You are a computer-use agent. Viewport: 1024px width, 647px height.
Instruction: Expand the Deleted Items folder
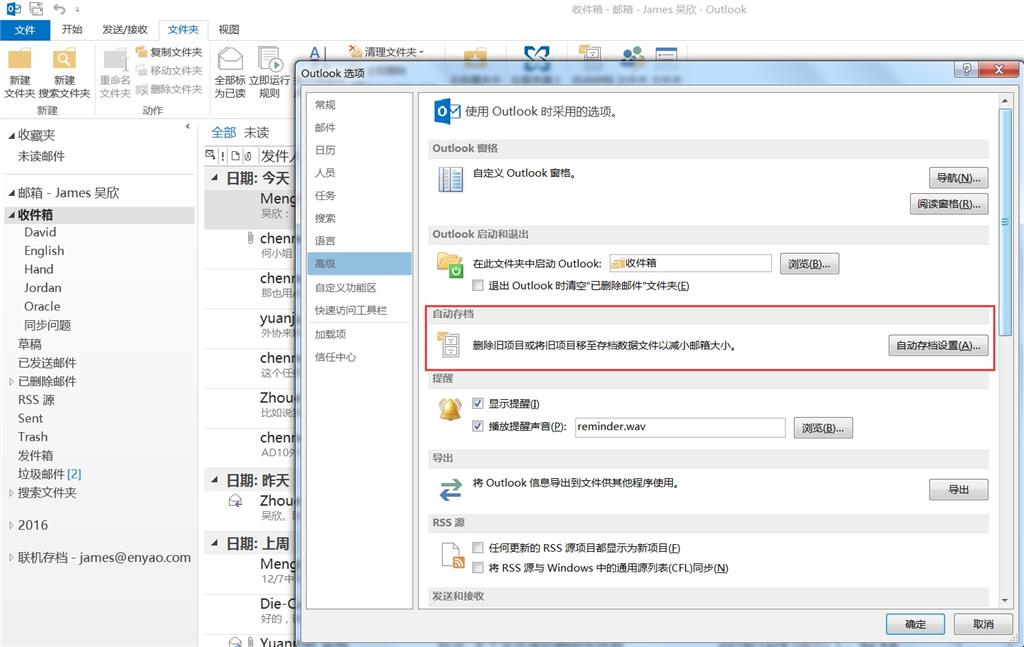(x=11, y=381)
